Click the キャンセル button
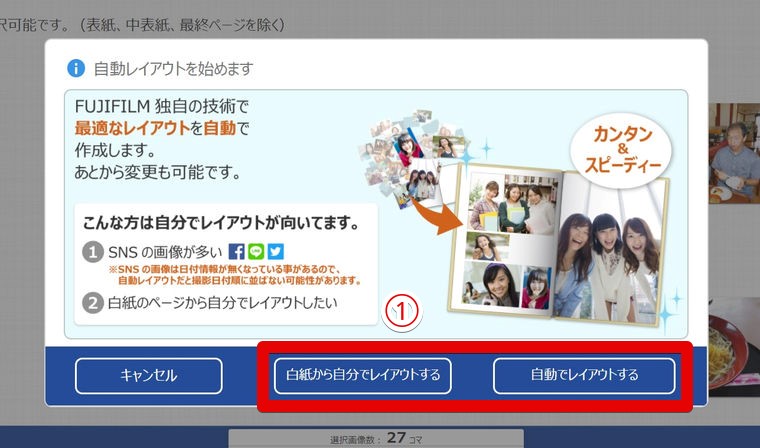This screenshot has height=448, width=760. click(149, 376)
